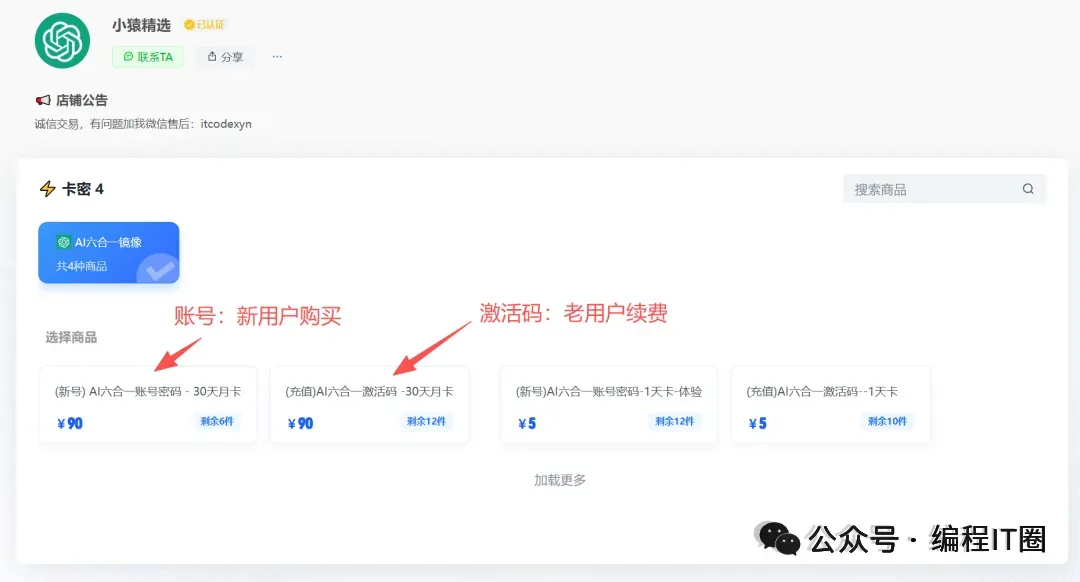Select the AI六合一镜像 category card
The height and width of the screenshot is (582, 1080).
[x=109, y=253]
